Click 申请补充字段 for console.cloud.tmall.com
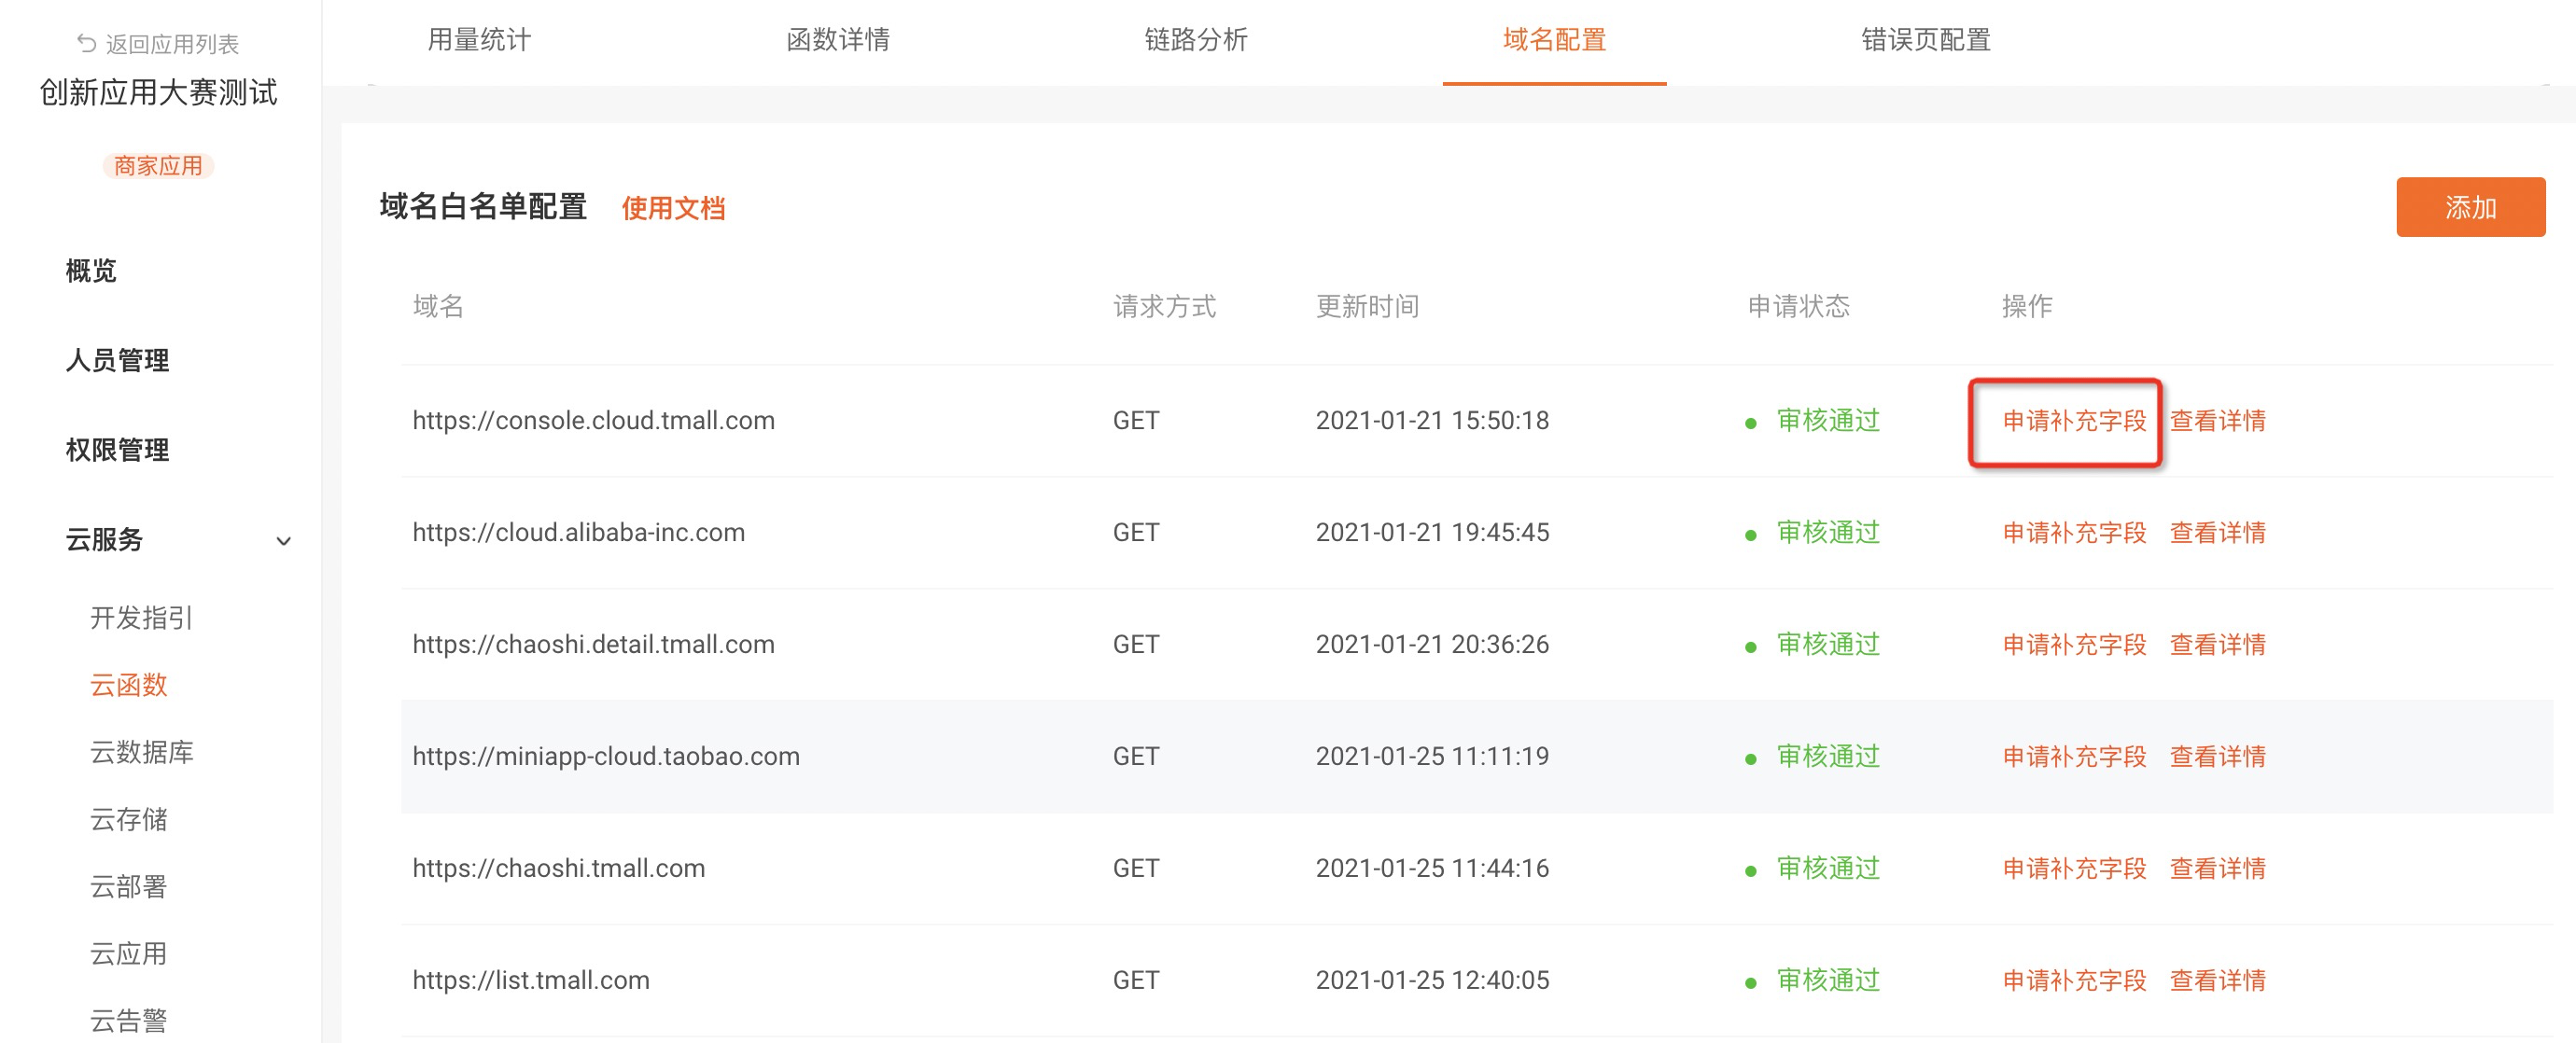This screenshot has height=1043, width=2576. coord(2074,421)
